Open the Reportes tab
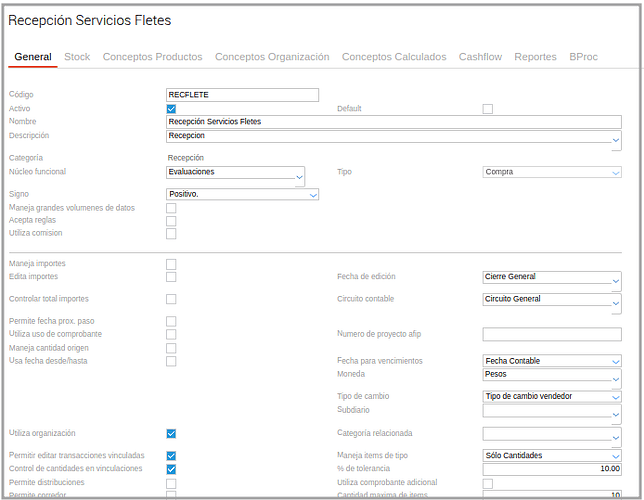Screen dimensions: 644x500 coord(535,57)
